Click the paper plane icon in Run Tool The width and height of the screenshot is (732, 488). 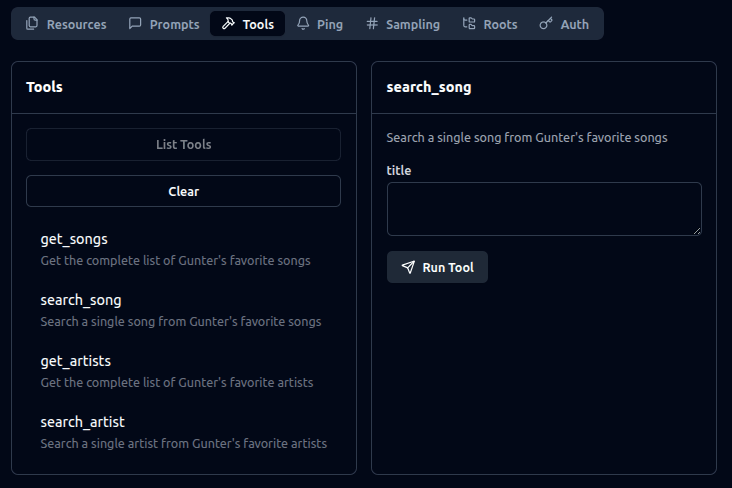408,268
